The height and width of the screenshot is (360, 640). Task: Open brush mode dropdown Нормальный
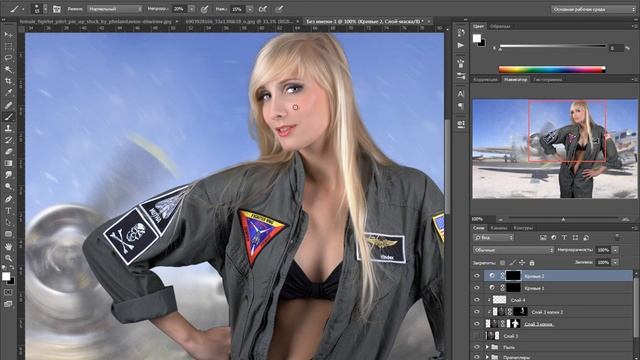click(114, 9)
